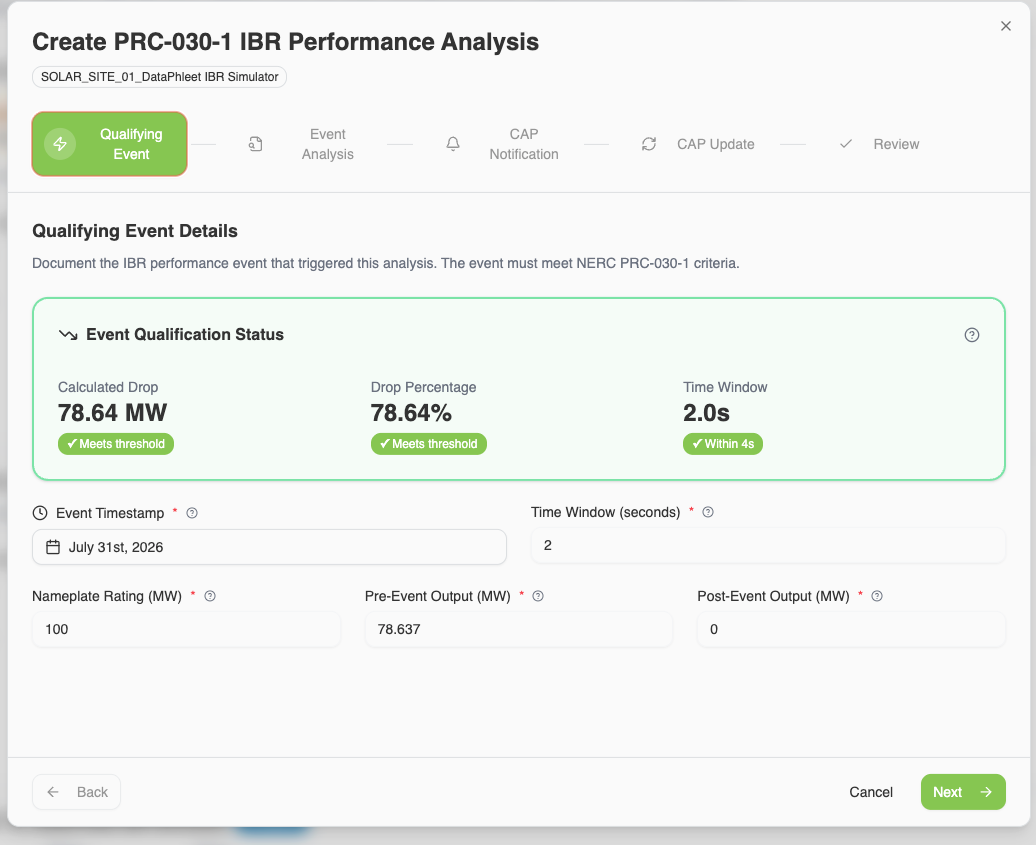Viewport: 1036px width, 845px height.
Task: Click the lightning bolt Qualifying Event icon
Action: tap(60, 144)
